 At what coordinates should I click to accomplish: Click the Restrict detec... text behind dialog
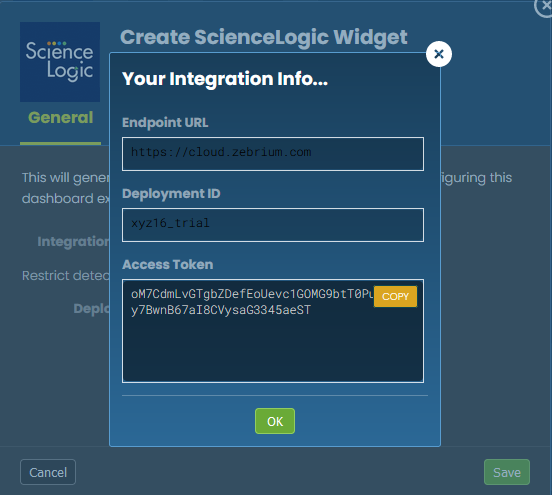tap(65, 276)
